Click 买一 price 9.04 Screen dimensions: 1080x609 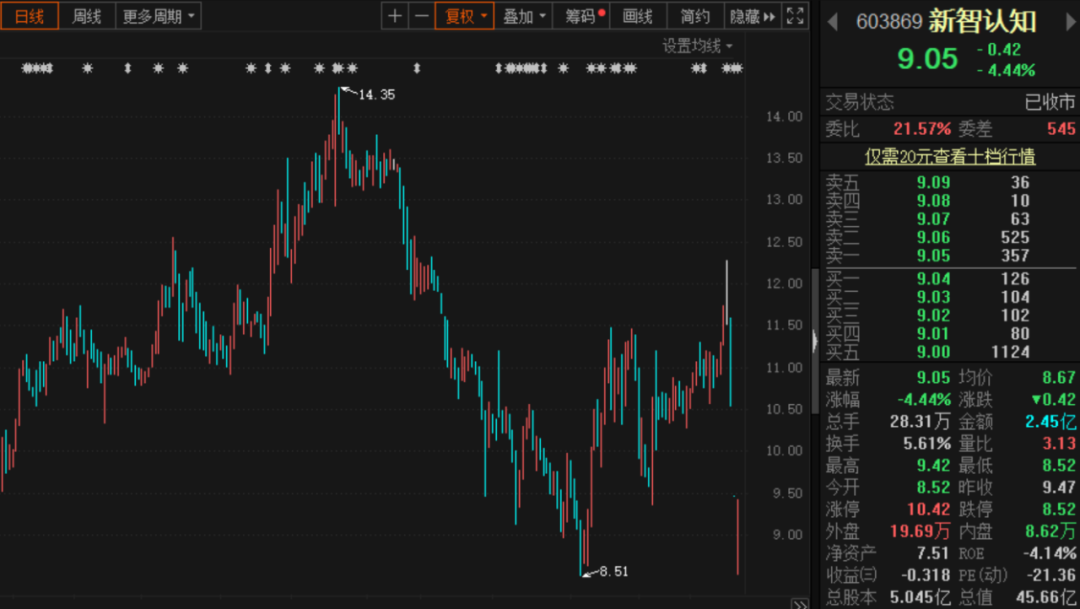click(933, 278)
